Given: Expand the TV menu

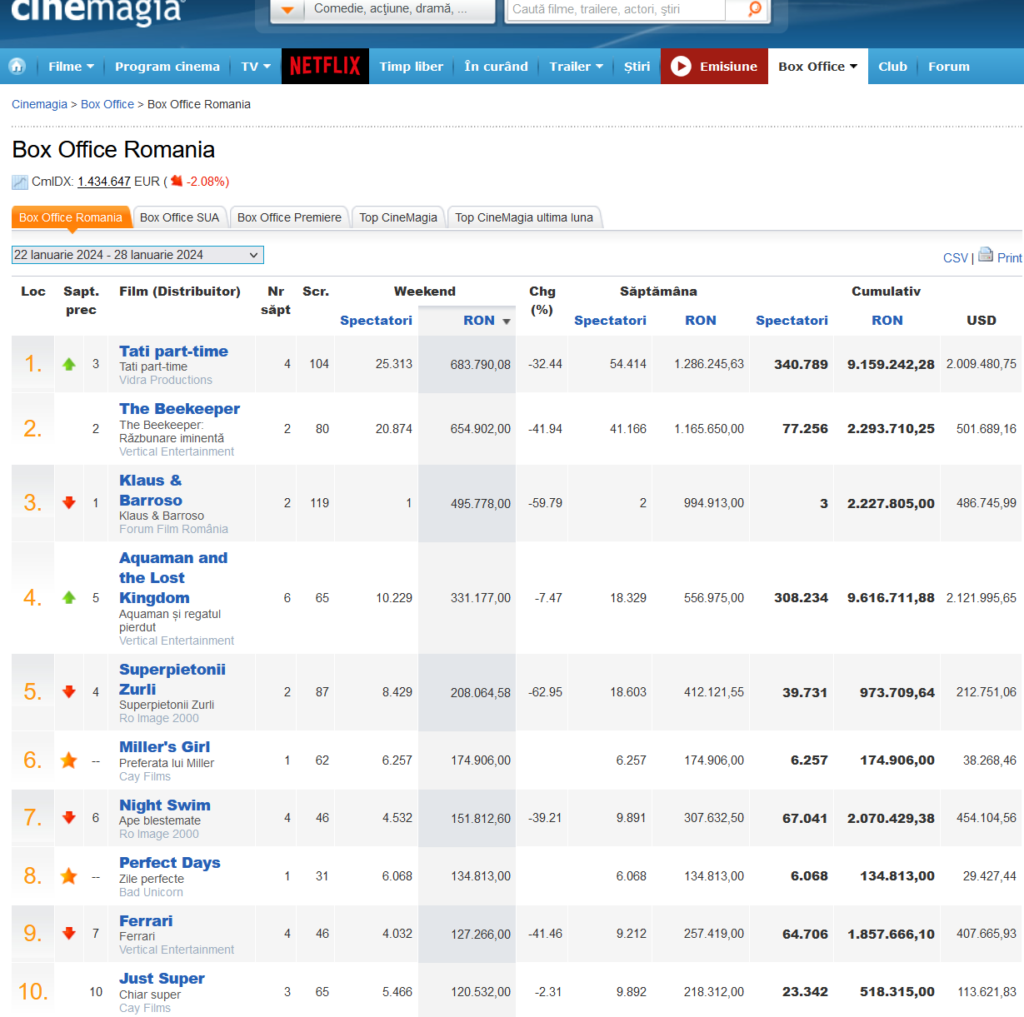Looking at the screenshot, I should [x=256, y=67].
